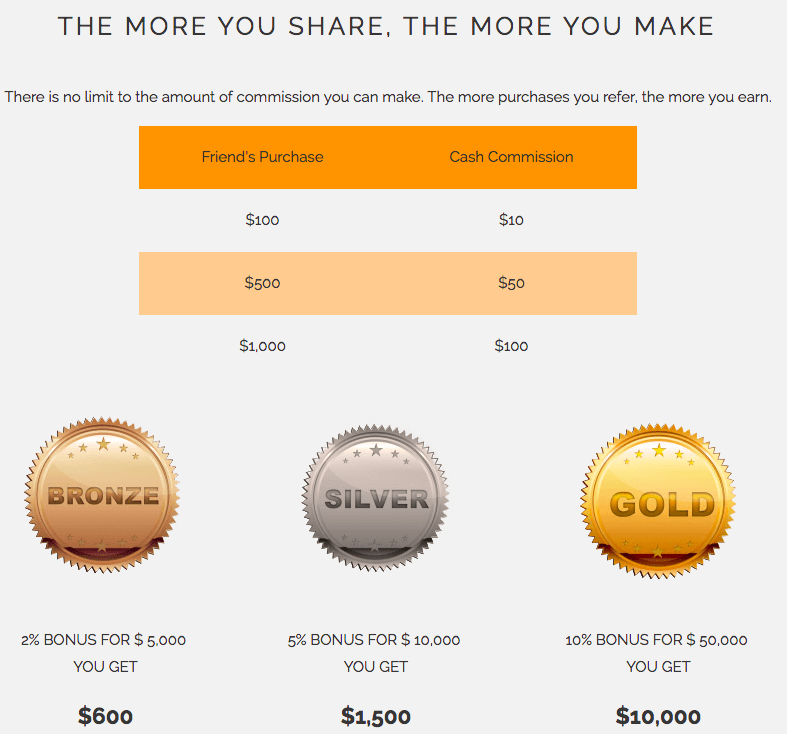Click the Gold medal badge
The image size is (787, 734).
[x=658, y=501]
